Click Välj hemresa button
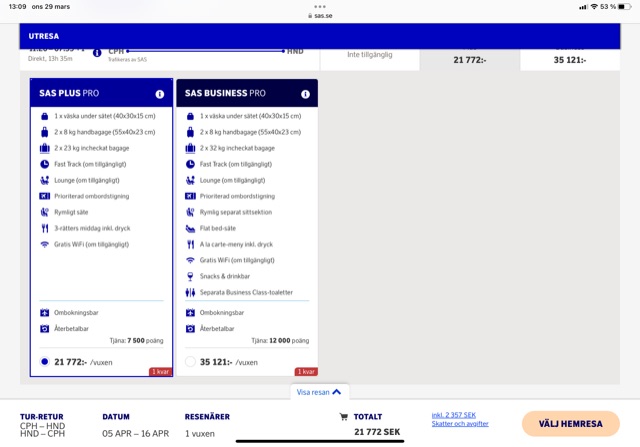 (x=570, y=424)
